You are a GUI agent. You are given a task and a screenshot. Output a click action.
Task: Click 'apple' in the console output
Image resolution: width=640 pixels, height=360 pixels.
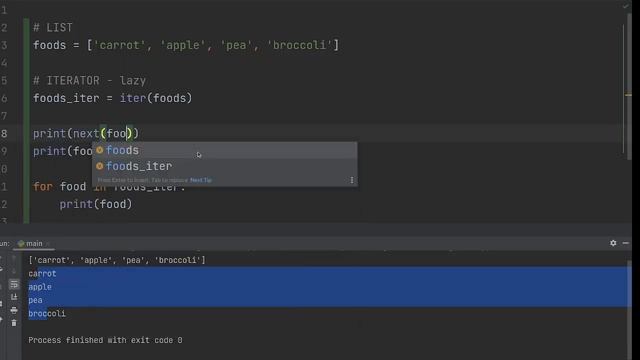pos(40,287)
